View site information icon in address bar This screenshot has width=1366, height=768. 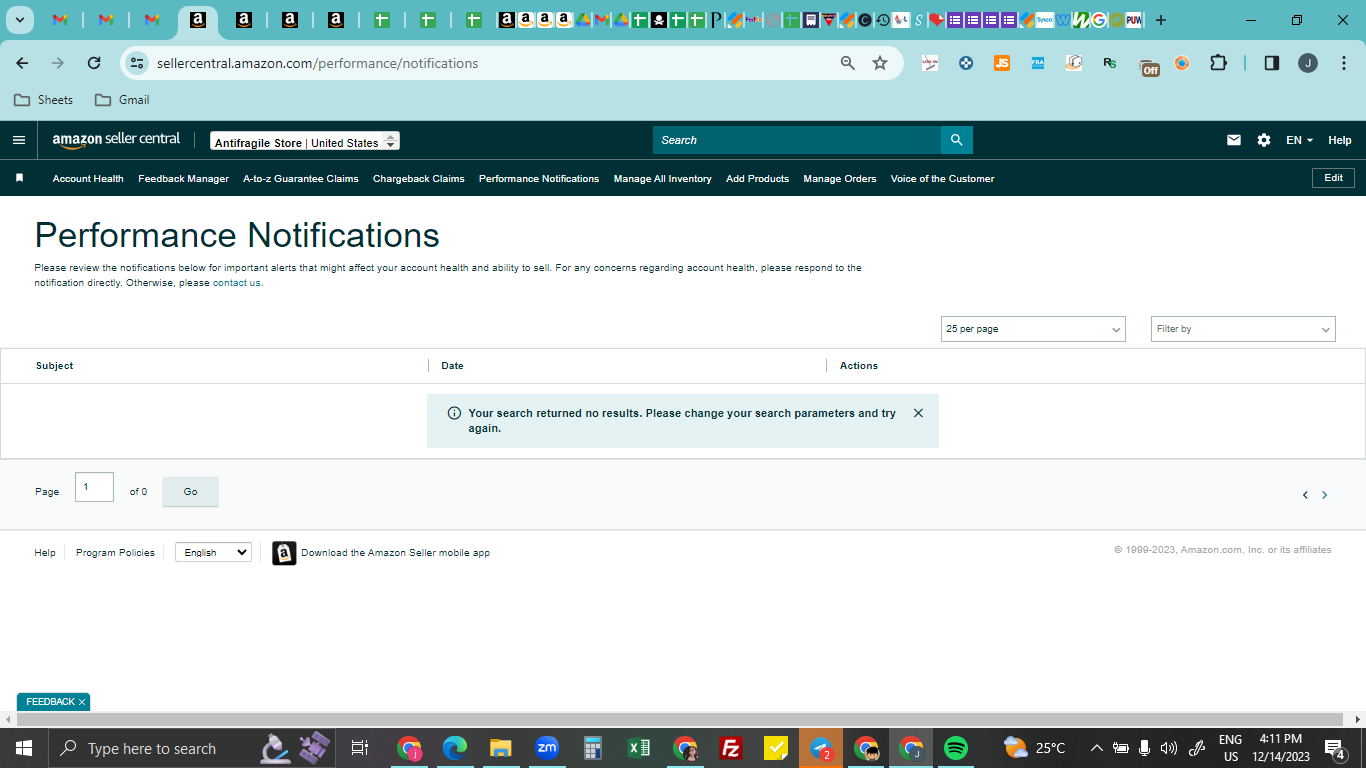click(x=138, y=63)
